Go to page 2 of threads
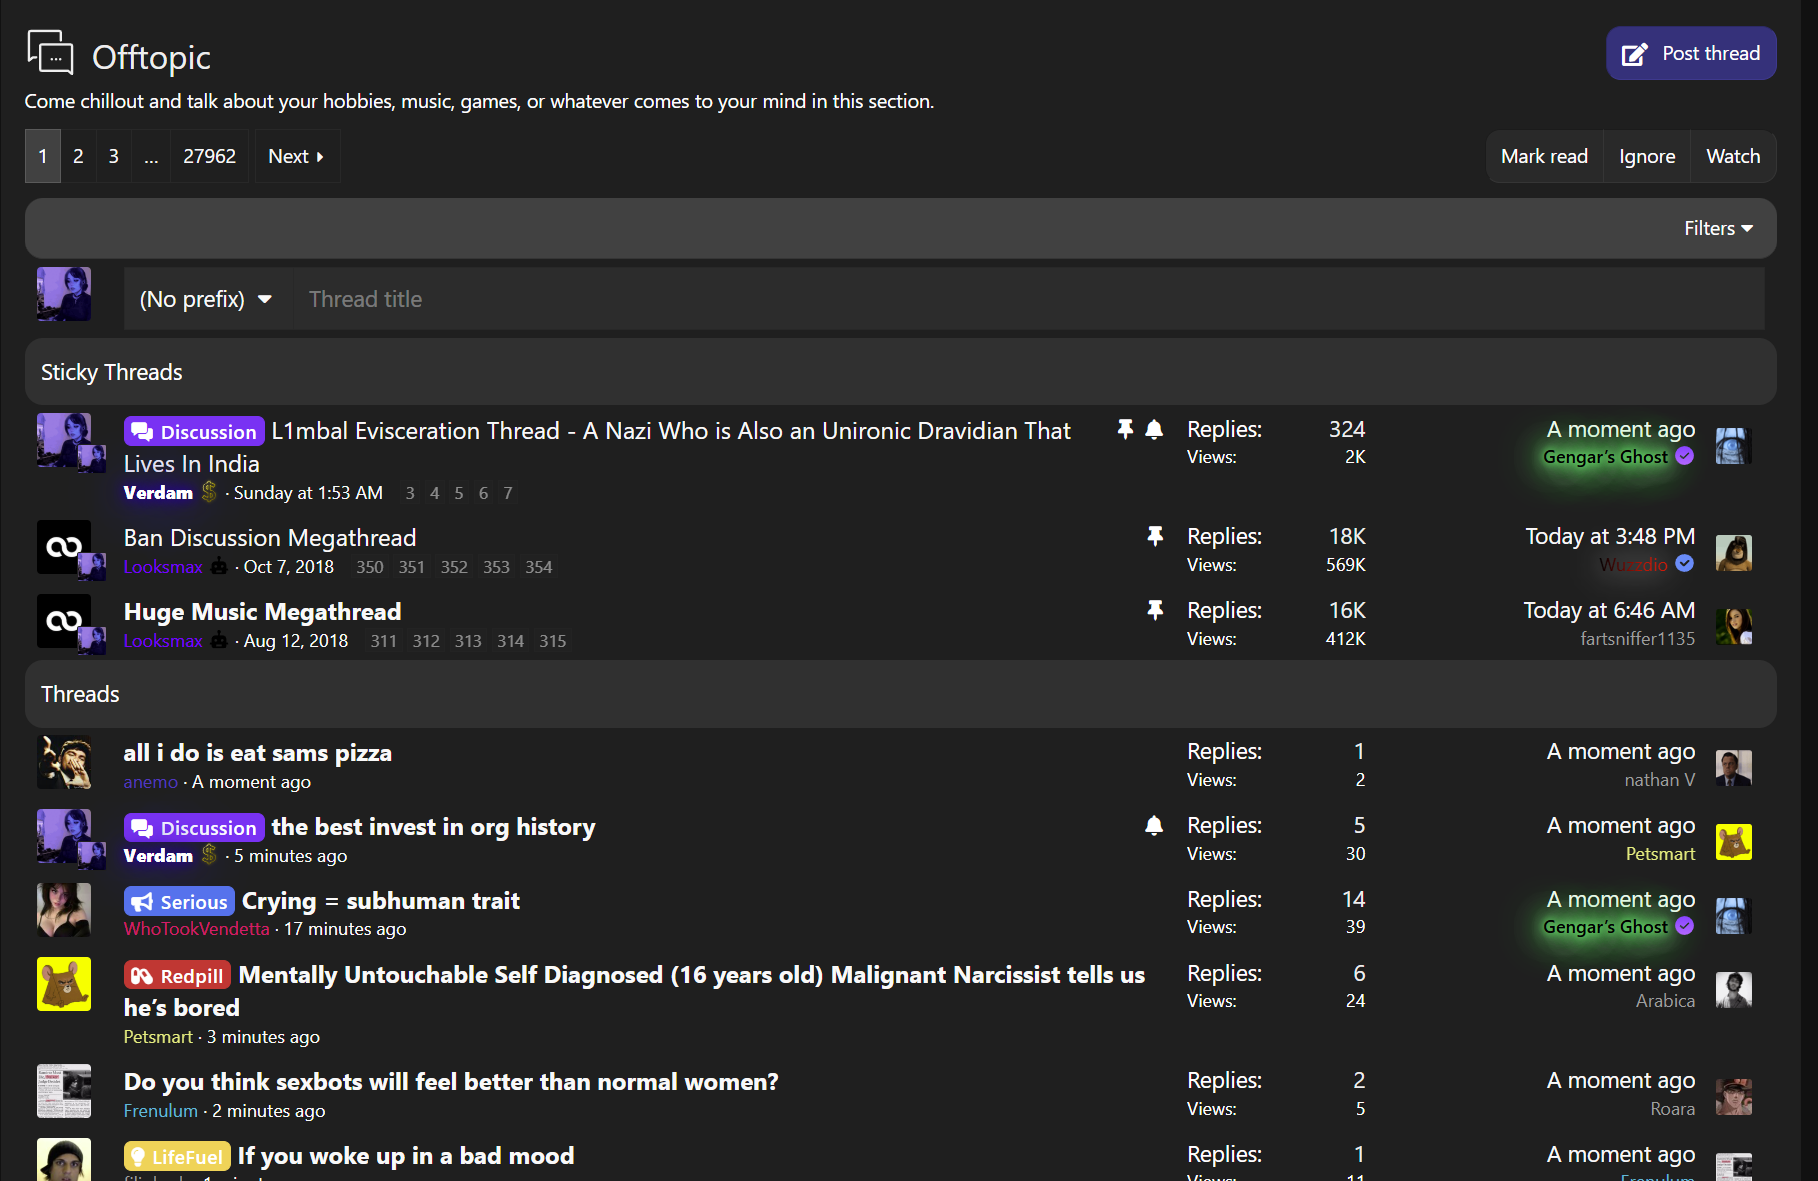Image resolution: width=1818 pixels, height=1181 pixels. pos(78,157)
